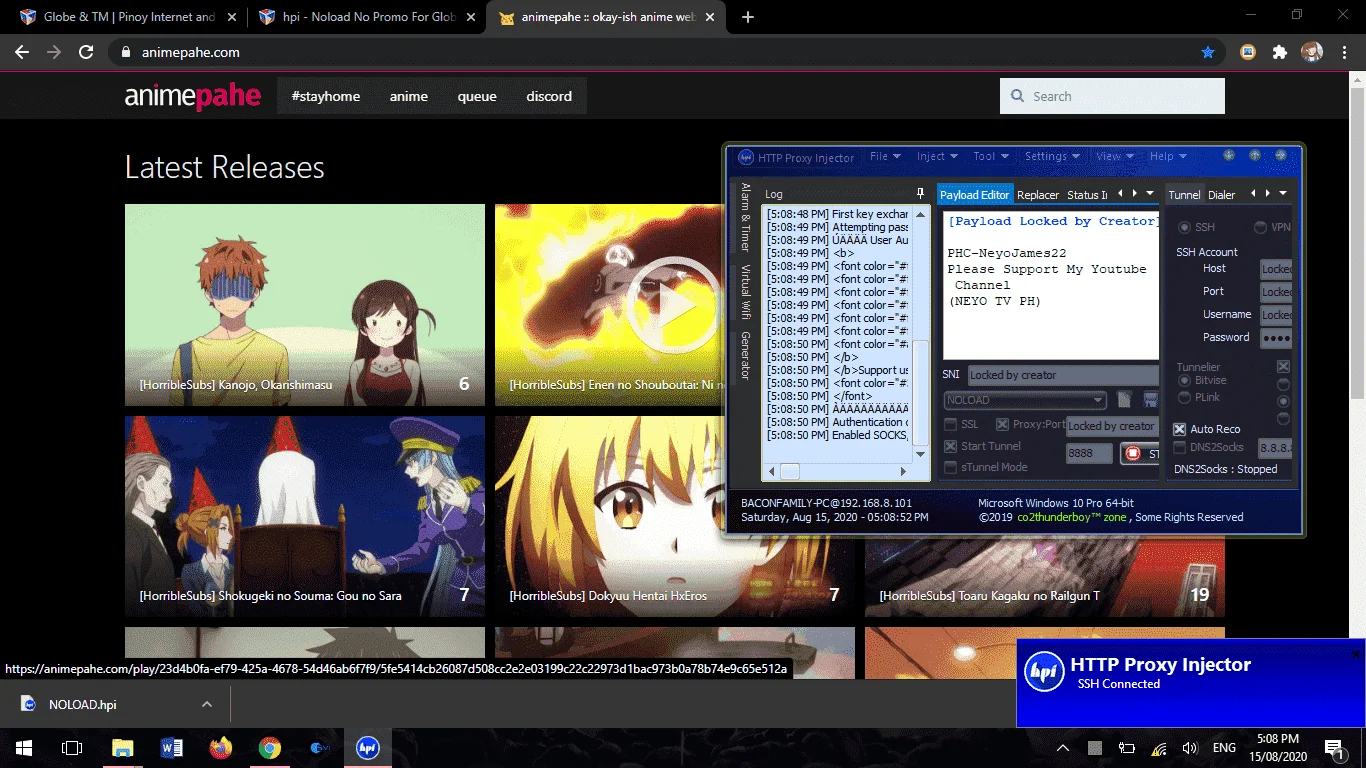Open Task View on the taskbar
The width and height of the screenshot is (1366, 768).
(71, 747)
